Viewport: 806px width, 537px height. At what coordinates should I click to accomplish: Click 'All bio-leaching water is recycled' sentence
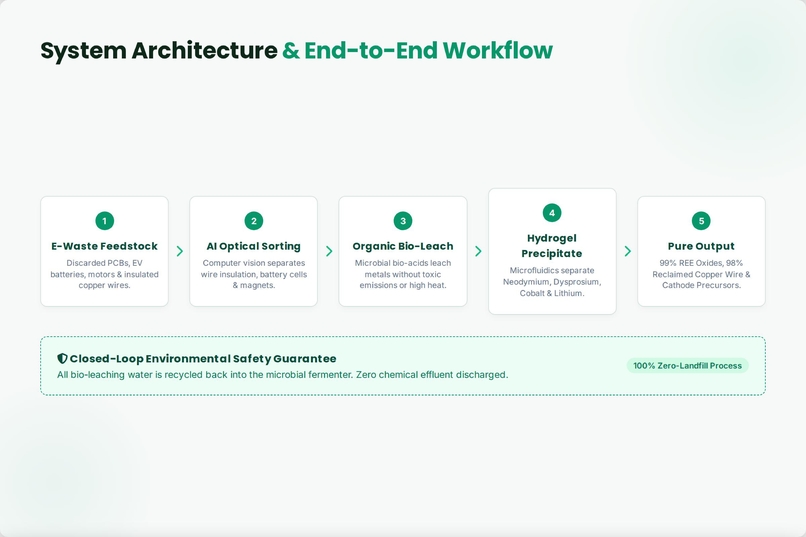(x=282, y=375)
